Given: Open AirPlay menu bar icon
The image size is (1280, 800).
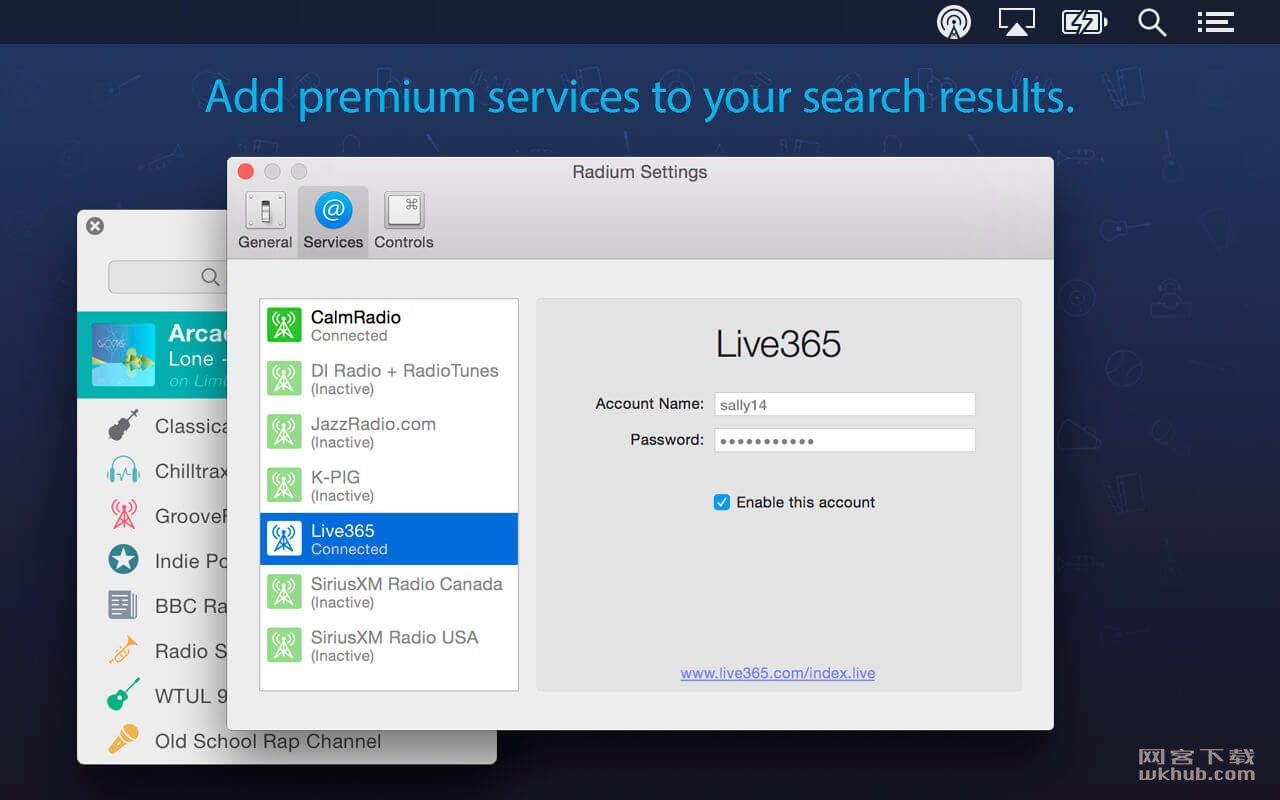Looking at the screenshot, I should (x=1017, y=22).
